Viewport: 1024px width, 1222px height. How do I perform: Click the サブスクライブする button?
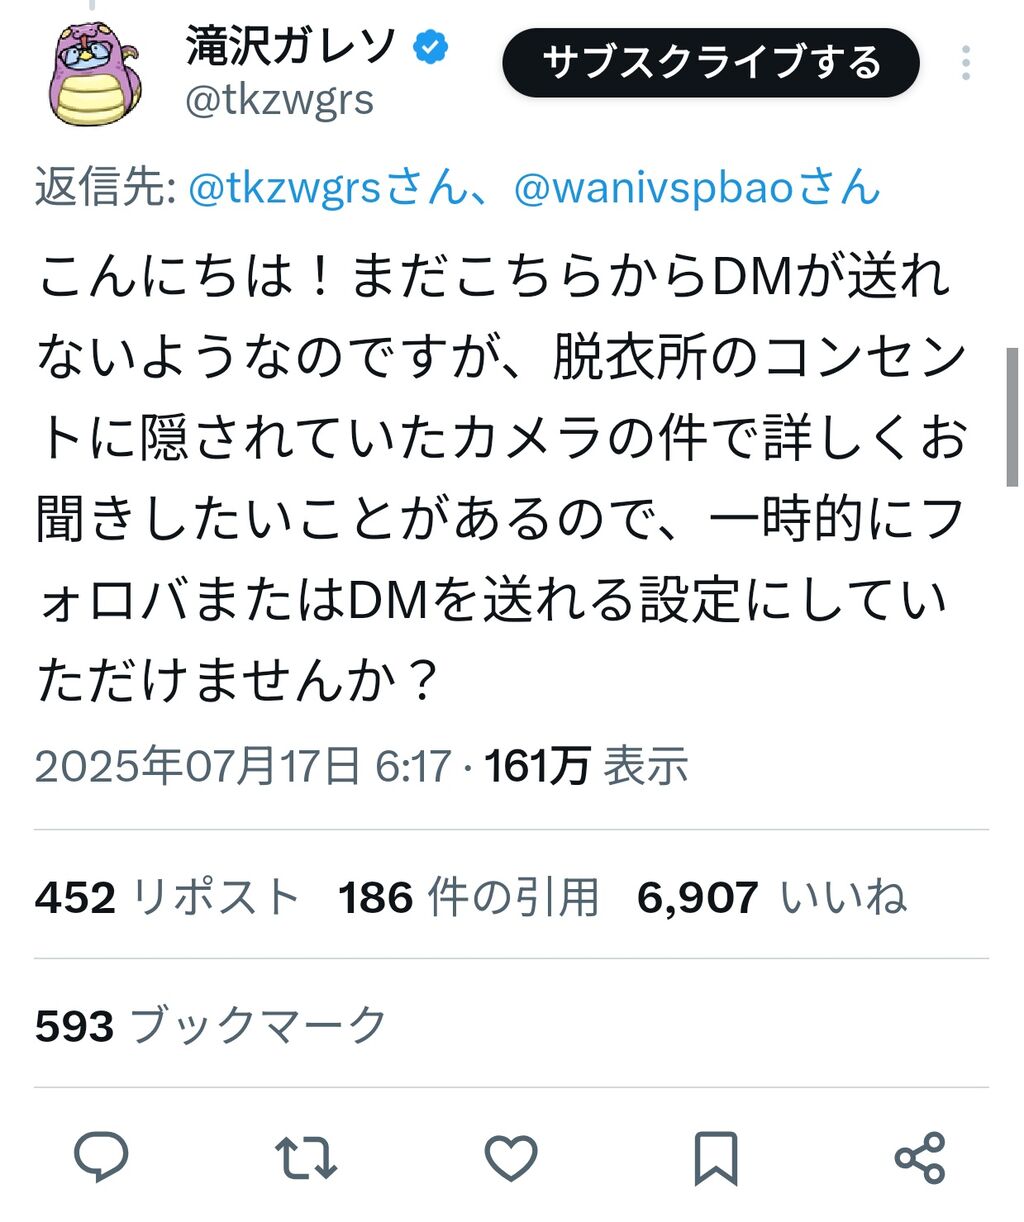711,63
